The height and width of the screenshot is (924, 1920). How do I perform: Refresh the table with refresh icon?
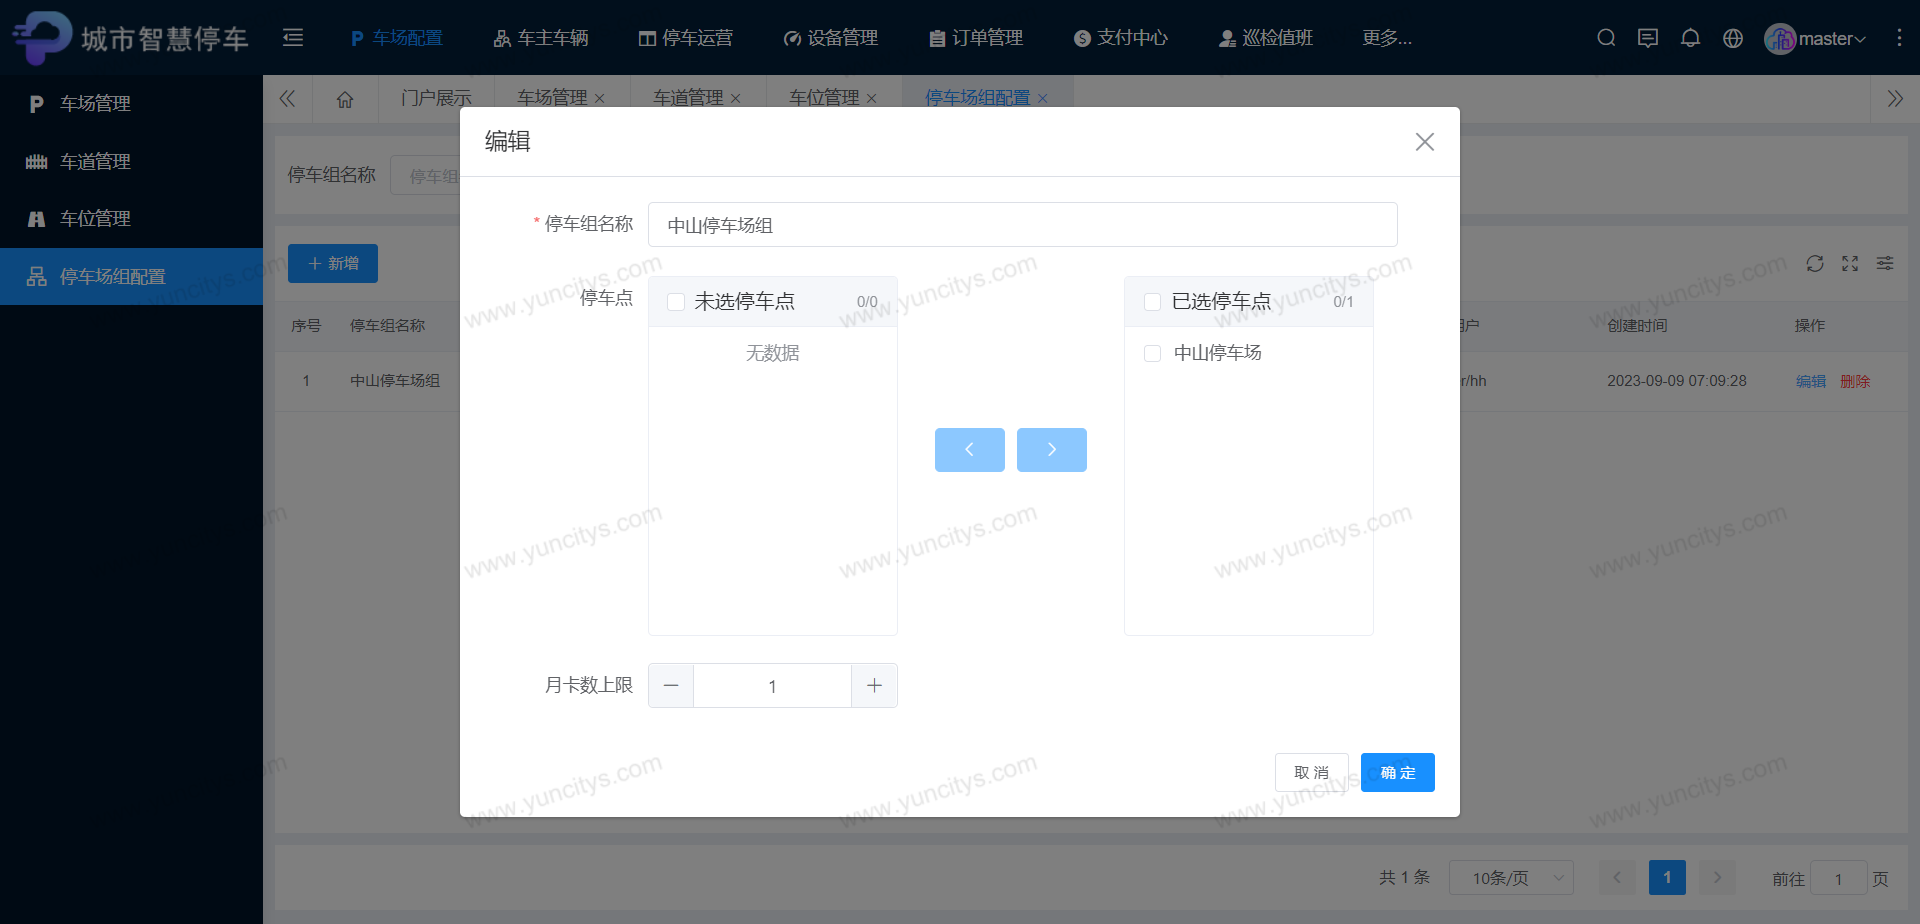[x=1815, y=263]
